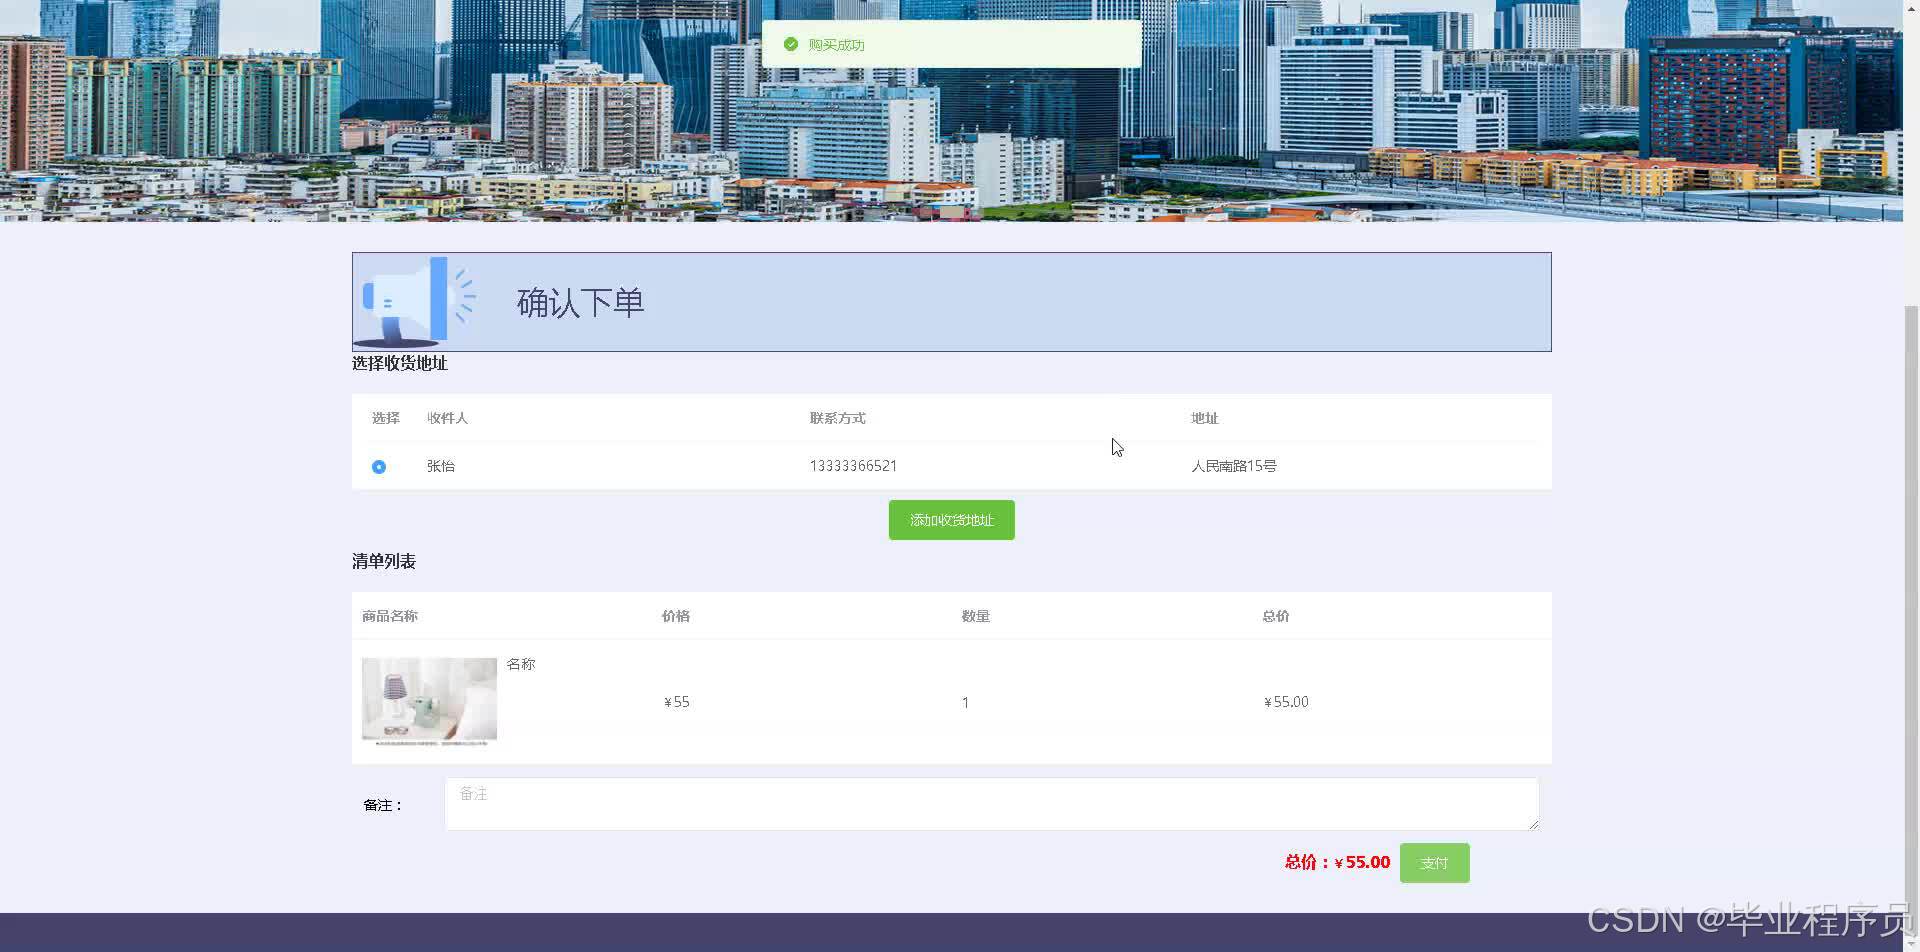This screenshot has width=1920, height=952.
Task: Click the 数量 column header
Action: (976, 616)
